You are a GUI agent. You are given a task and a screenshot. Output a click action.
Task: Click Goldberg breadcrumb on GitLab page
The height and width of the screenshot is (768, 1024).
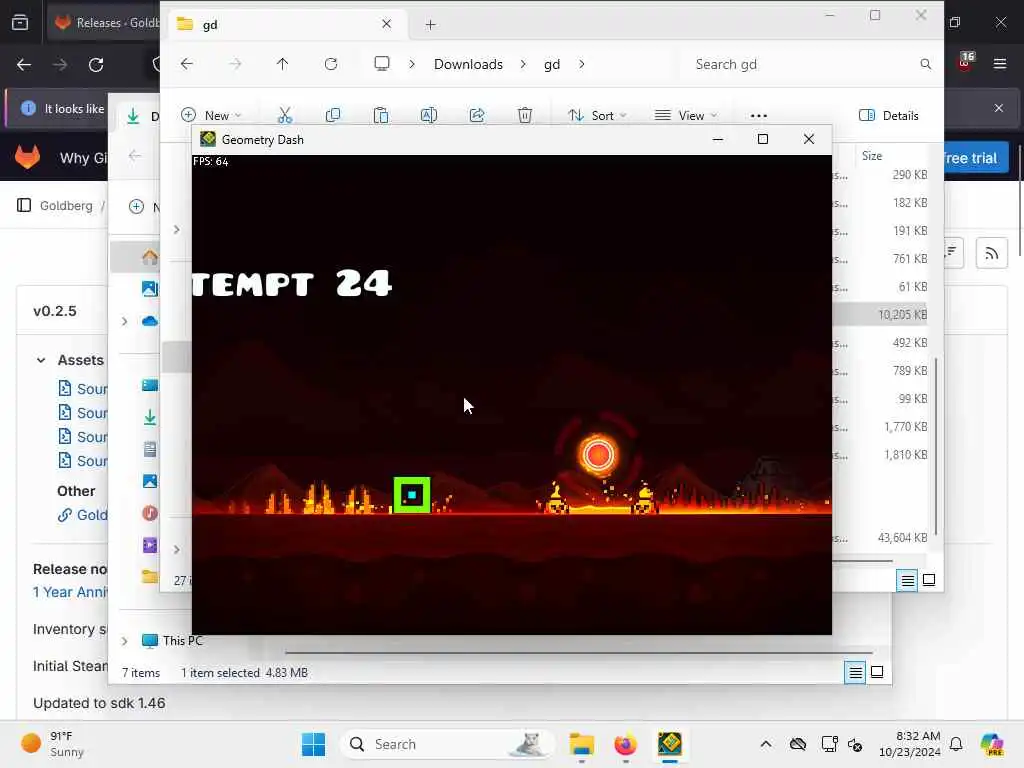click(x=66, y=205)
